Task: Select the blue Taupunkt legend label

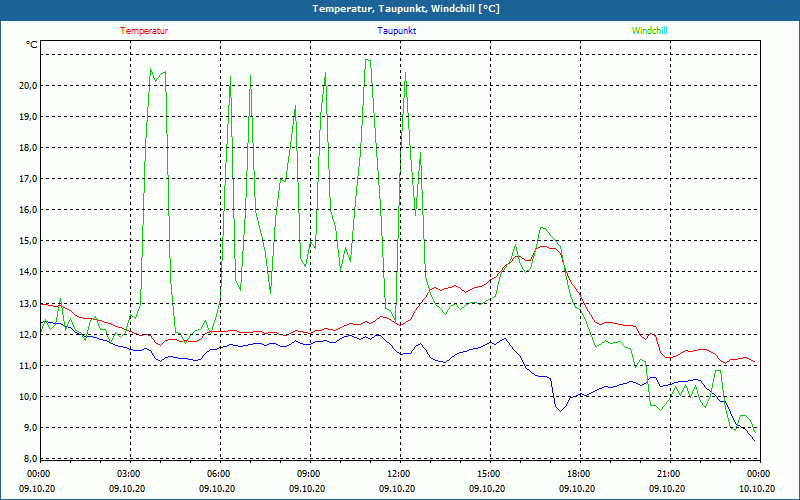Action: [x=396, y=31]
